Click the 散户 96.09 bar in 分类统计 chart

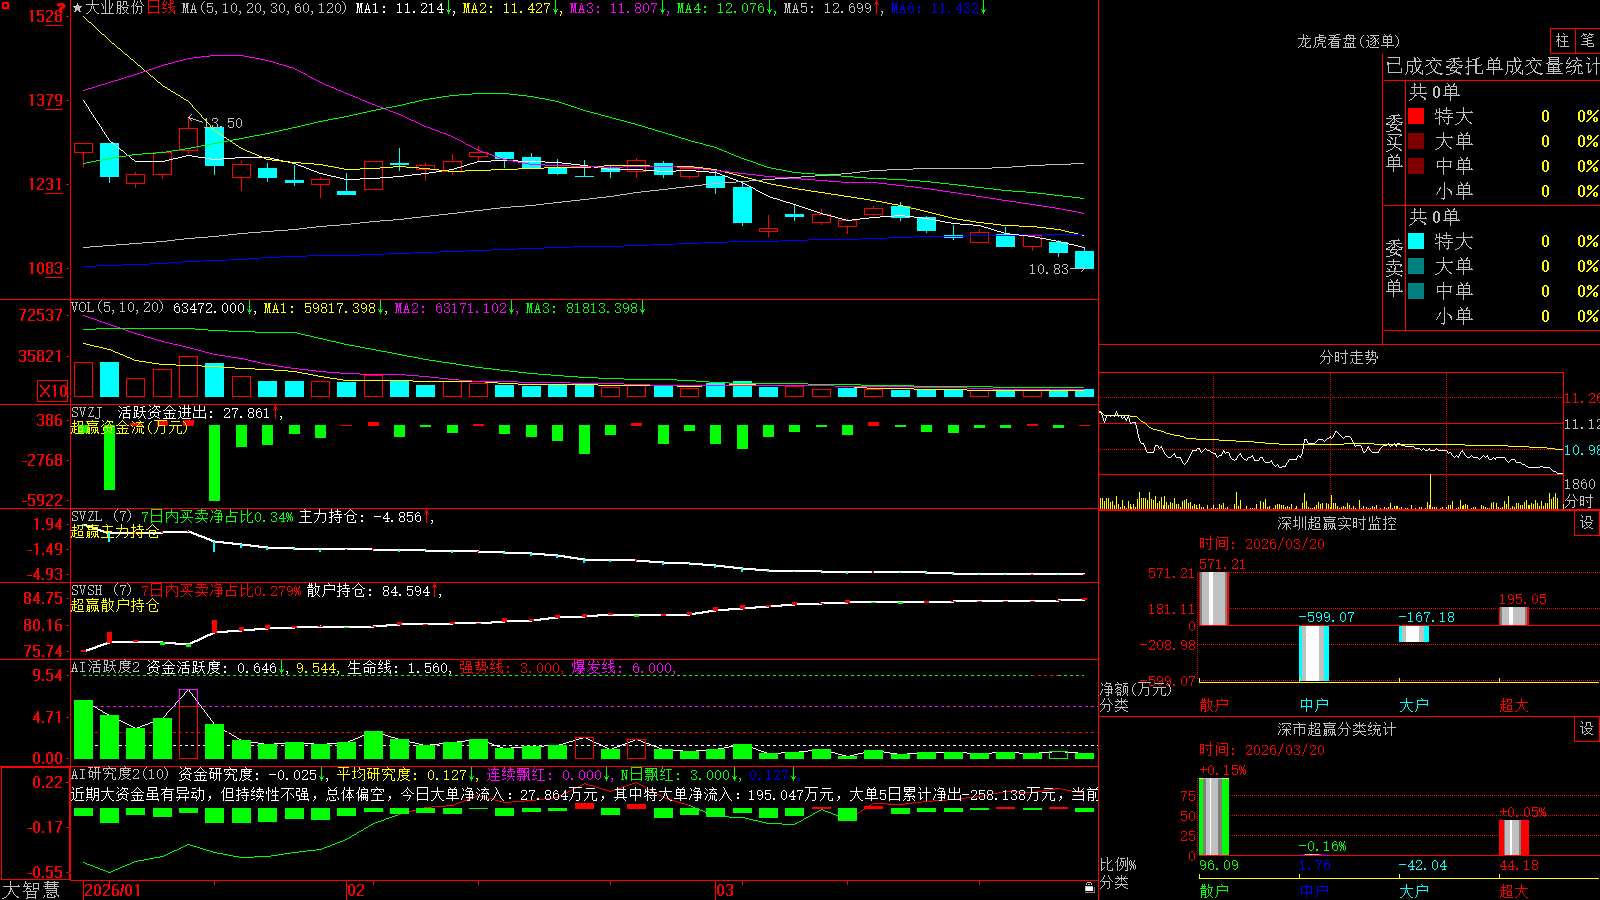(1214, 817)
